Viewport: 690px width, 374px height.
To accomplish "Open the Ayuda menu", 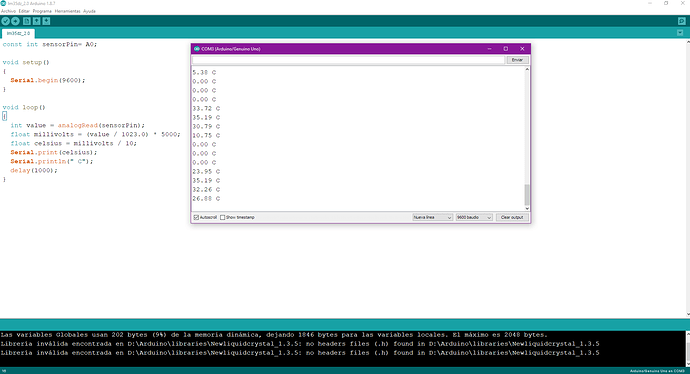I will [89, 11].
